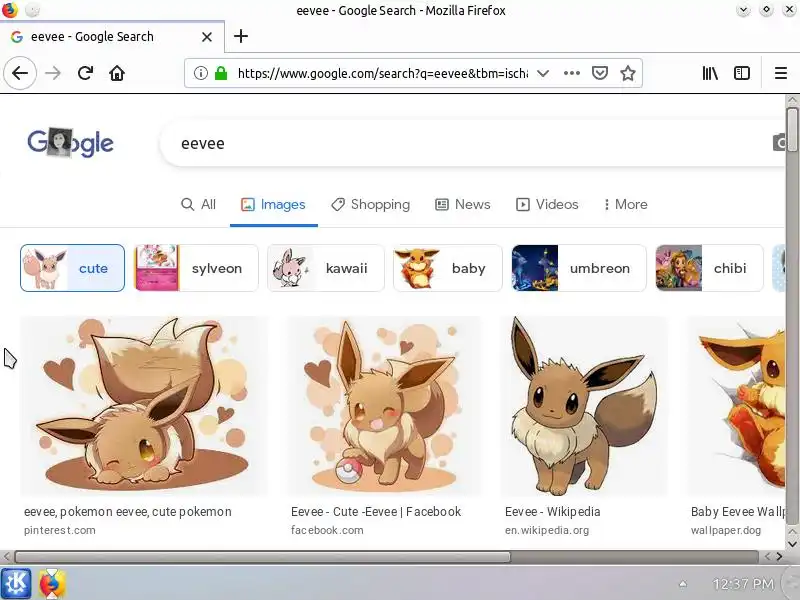This screenshot has width=800, height=600.
Task: Click the 12:37 PM taskbar clock
Action: click(743, 584)
